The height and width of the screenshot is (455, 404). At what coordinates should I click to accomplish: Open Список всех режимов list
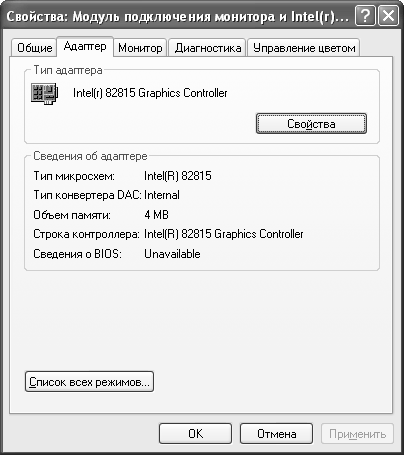click(89, 382)
